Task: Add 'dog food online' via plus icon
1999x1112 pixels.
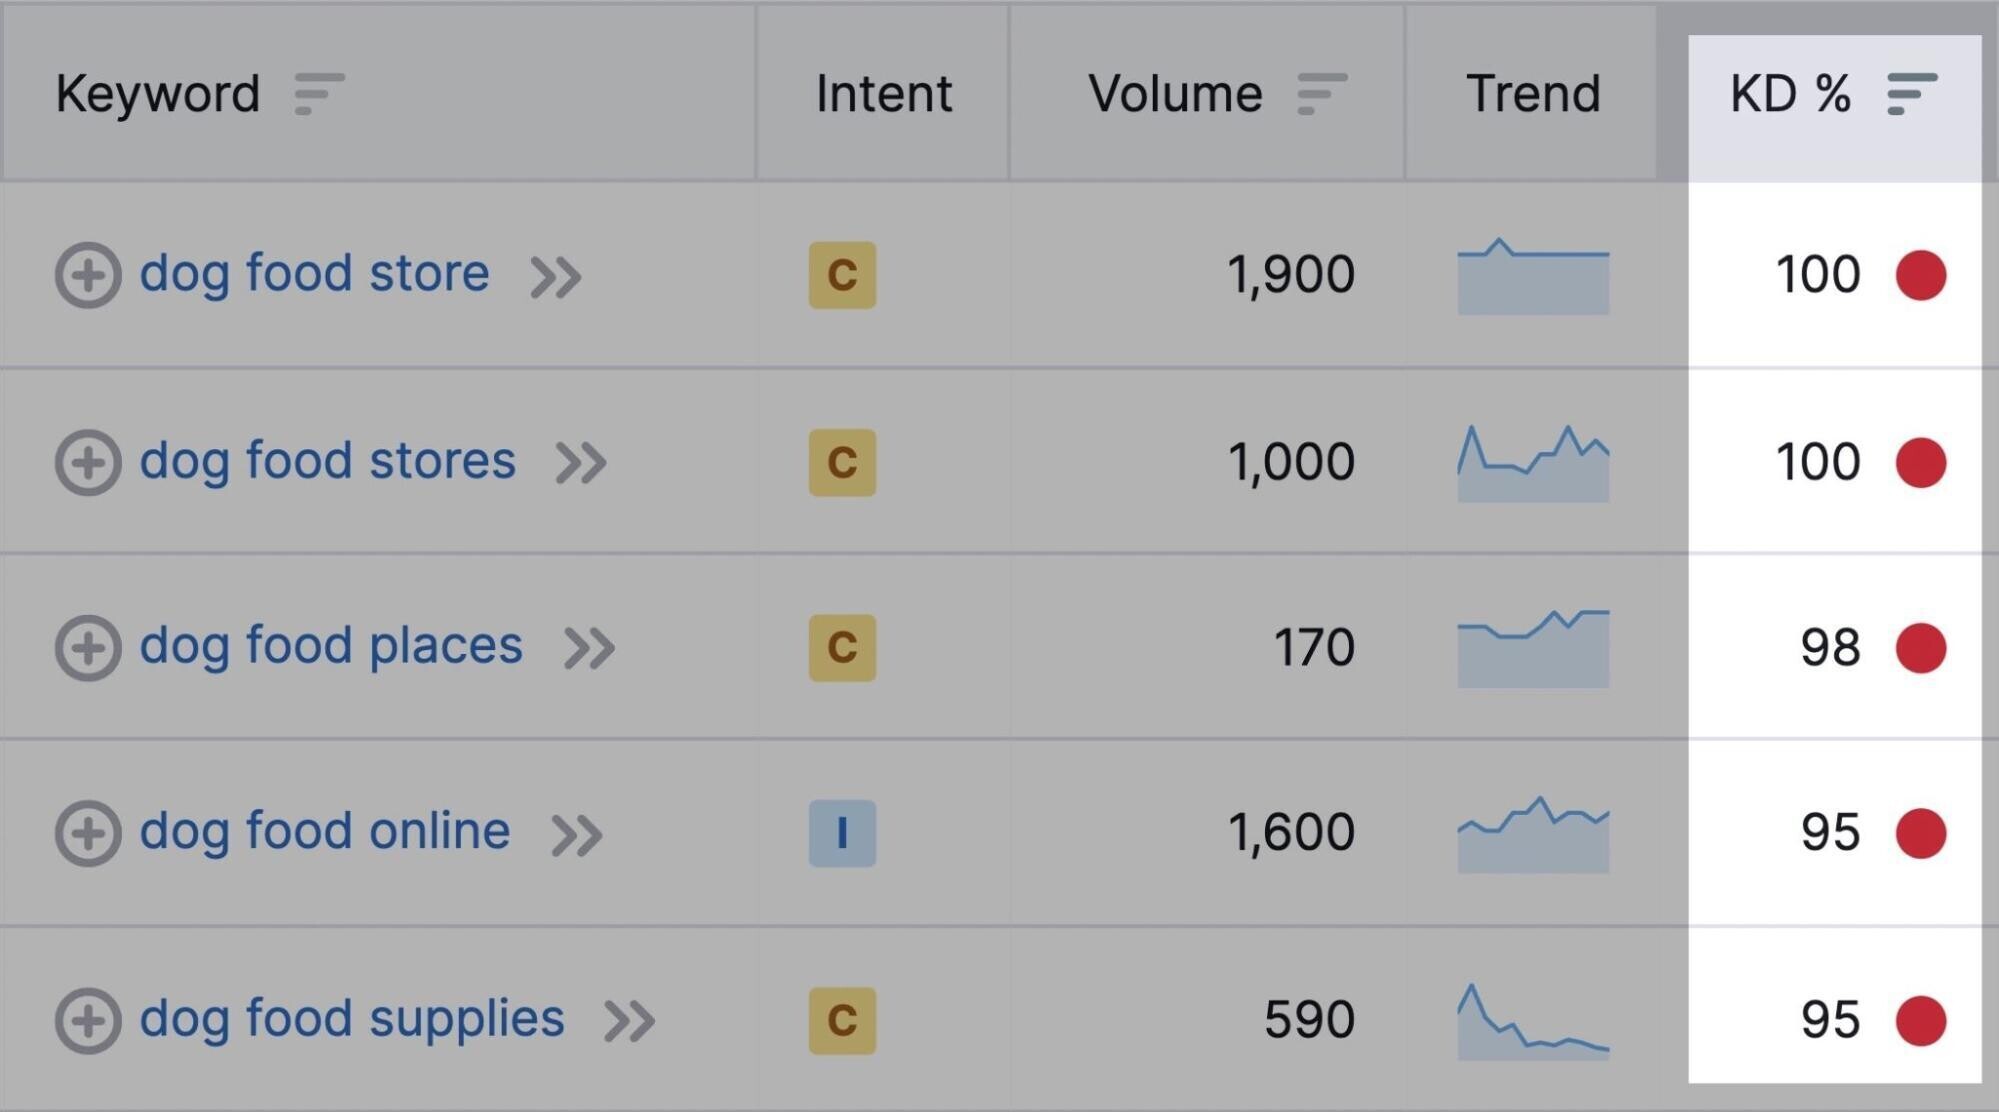Action: pyautogui.click(x=88, y=833)
